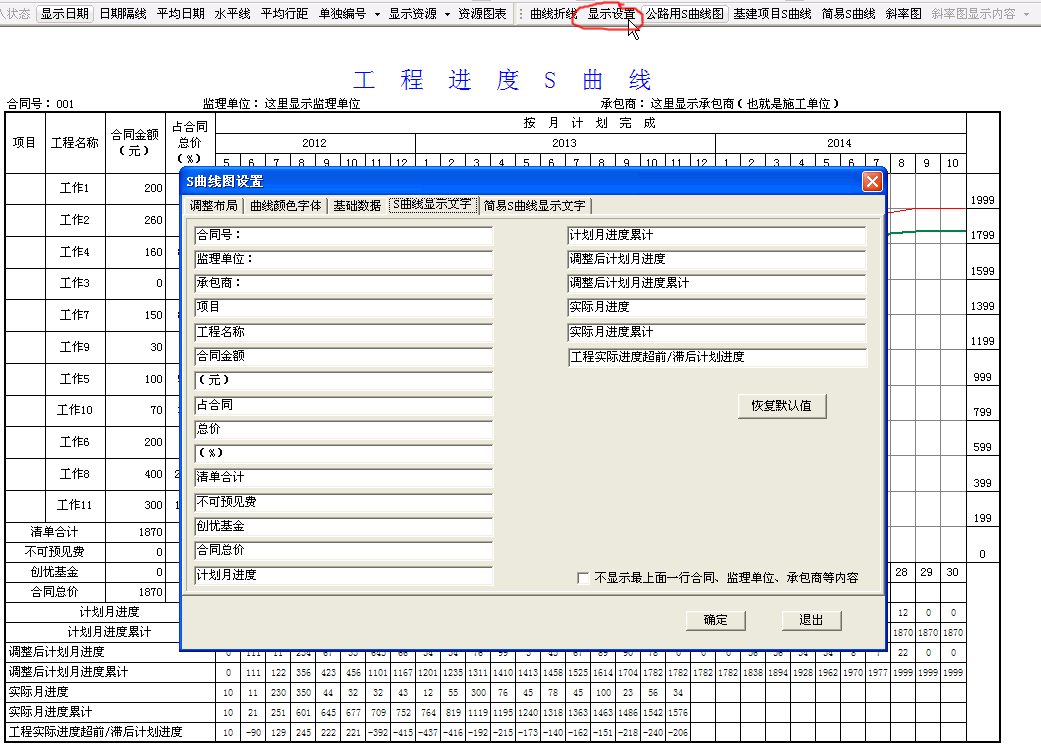Open the 曲线颜色字体 tab

tap(285, 206)
